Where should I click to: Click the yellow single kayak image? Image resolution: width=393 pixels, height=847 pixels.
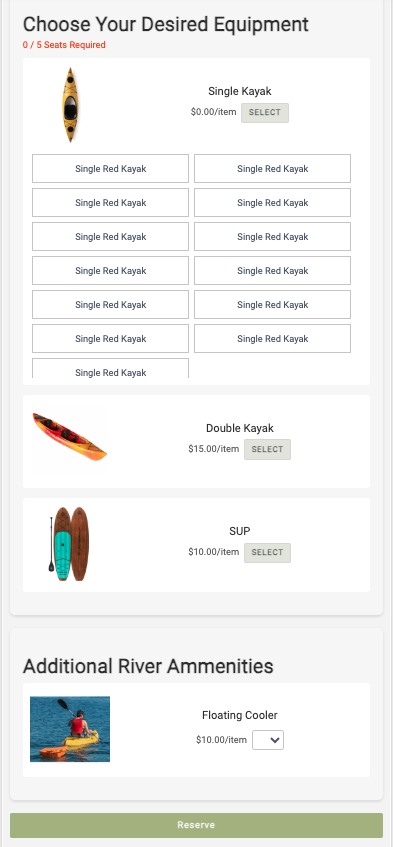(x=70, y=105)
